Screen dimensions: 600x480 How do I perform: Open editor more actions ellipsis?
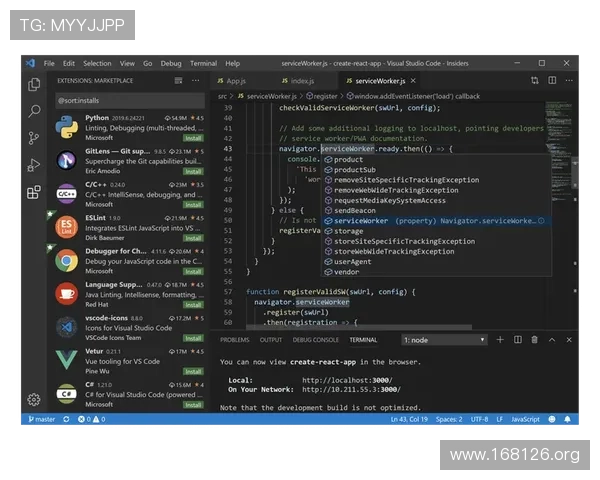[x=569, y=80]
